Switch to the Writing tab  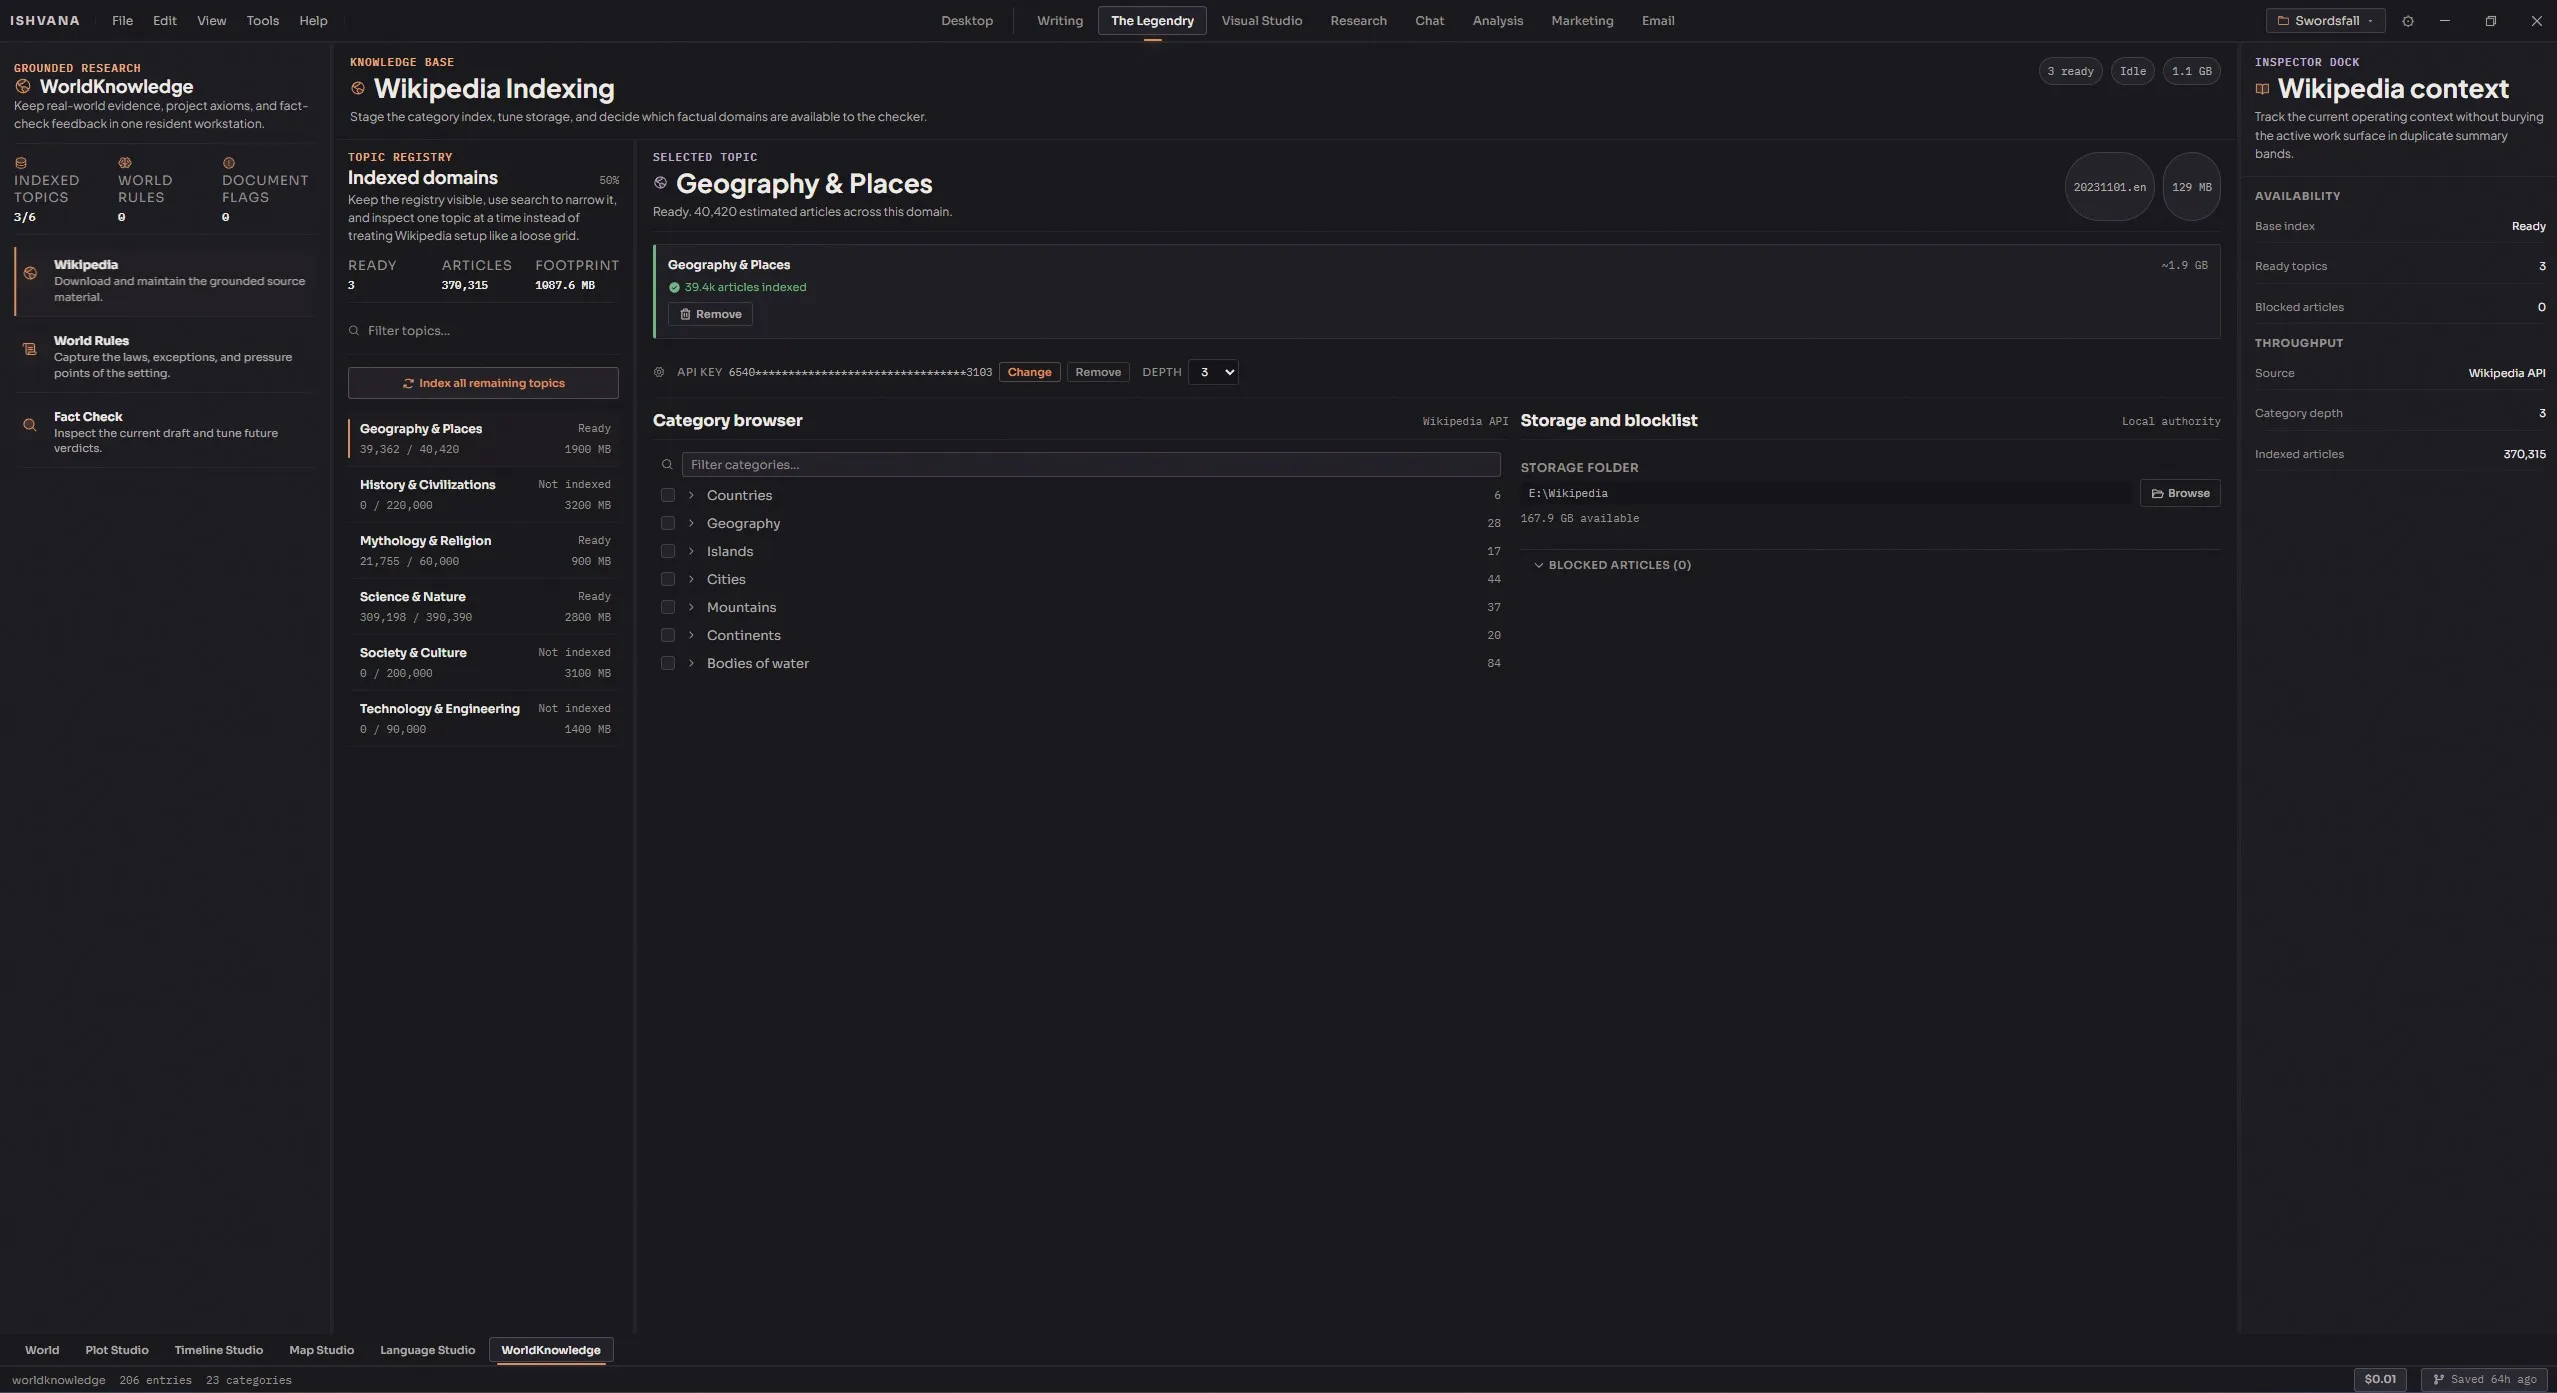tap(1060, 21)
